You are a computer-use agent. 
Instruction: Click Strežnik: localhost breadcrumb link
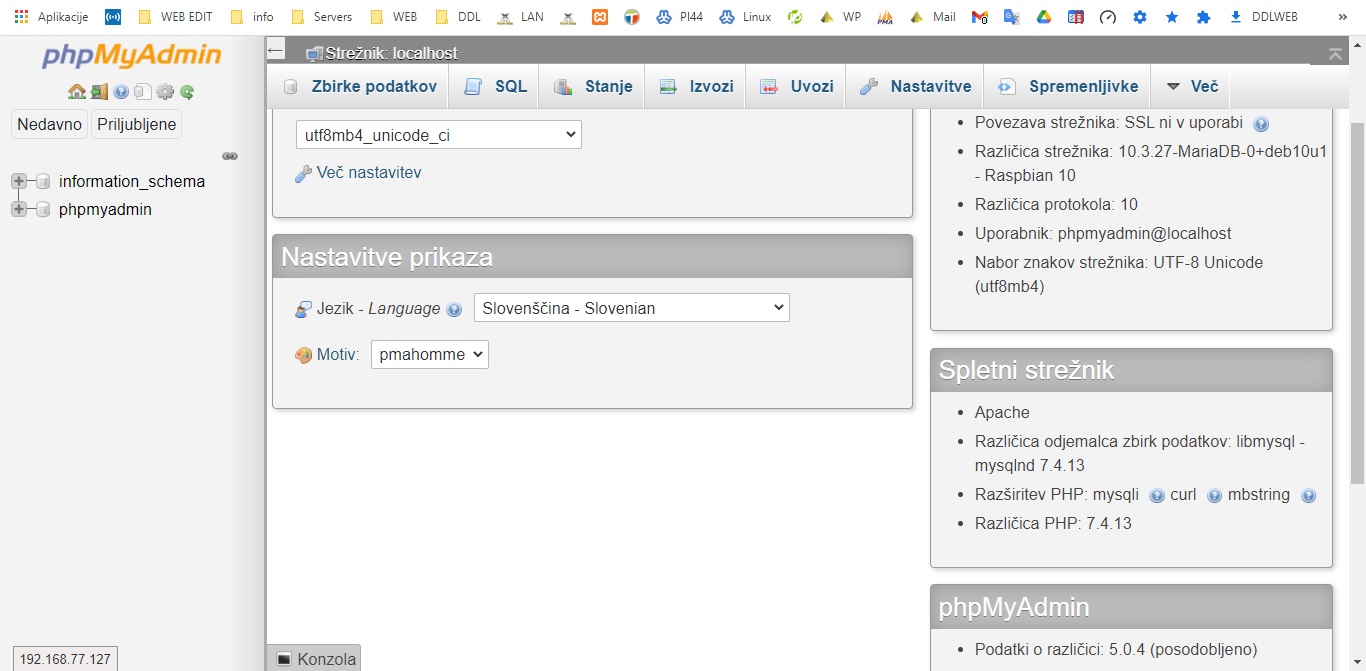click(x=392, y=53)
